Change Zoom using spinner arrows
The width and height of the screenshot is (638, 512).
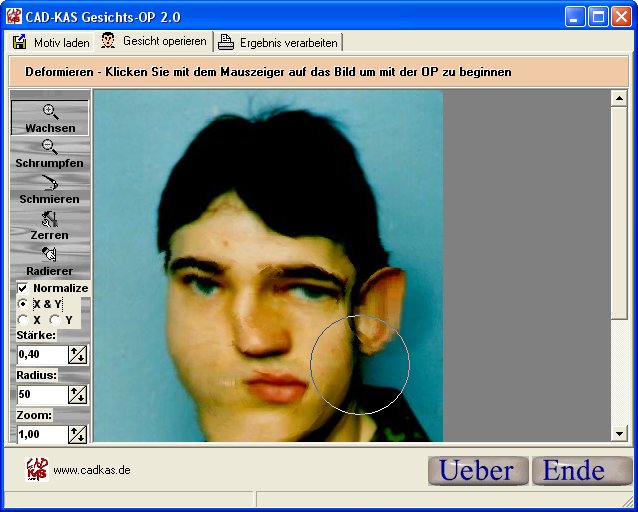click(x=77, y=434)
